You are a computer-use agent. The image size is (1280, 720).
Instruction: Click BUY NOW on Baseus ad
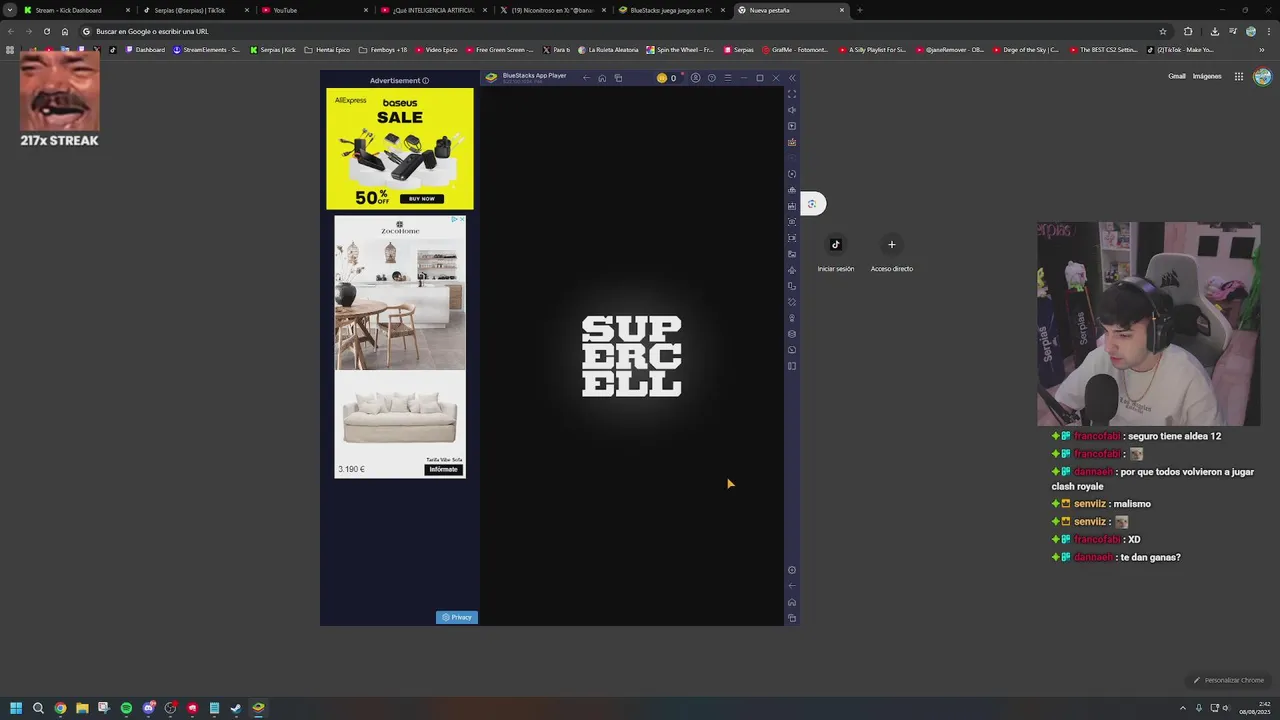pos(422,198)
